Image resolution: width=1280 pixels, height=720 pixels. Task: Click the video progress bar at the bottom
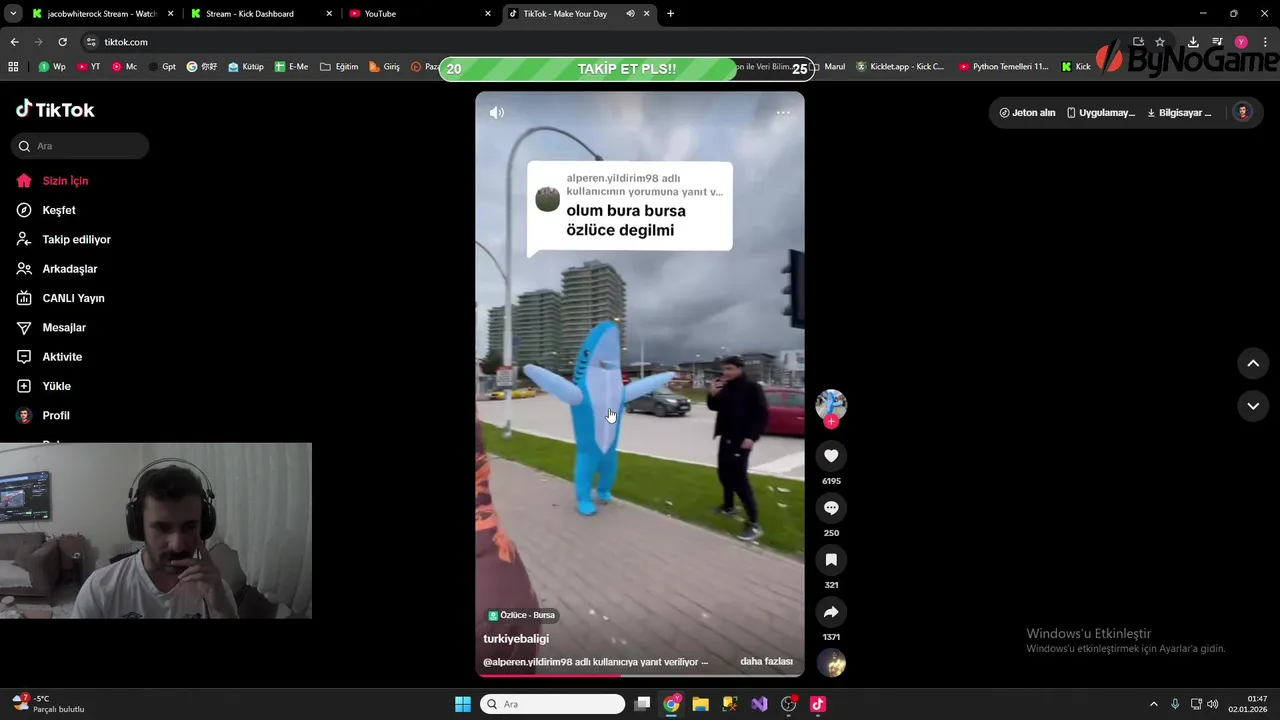point(640,675)
